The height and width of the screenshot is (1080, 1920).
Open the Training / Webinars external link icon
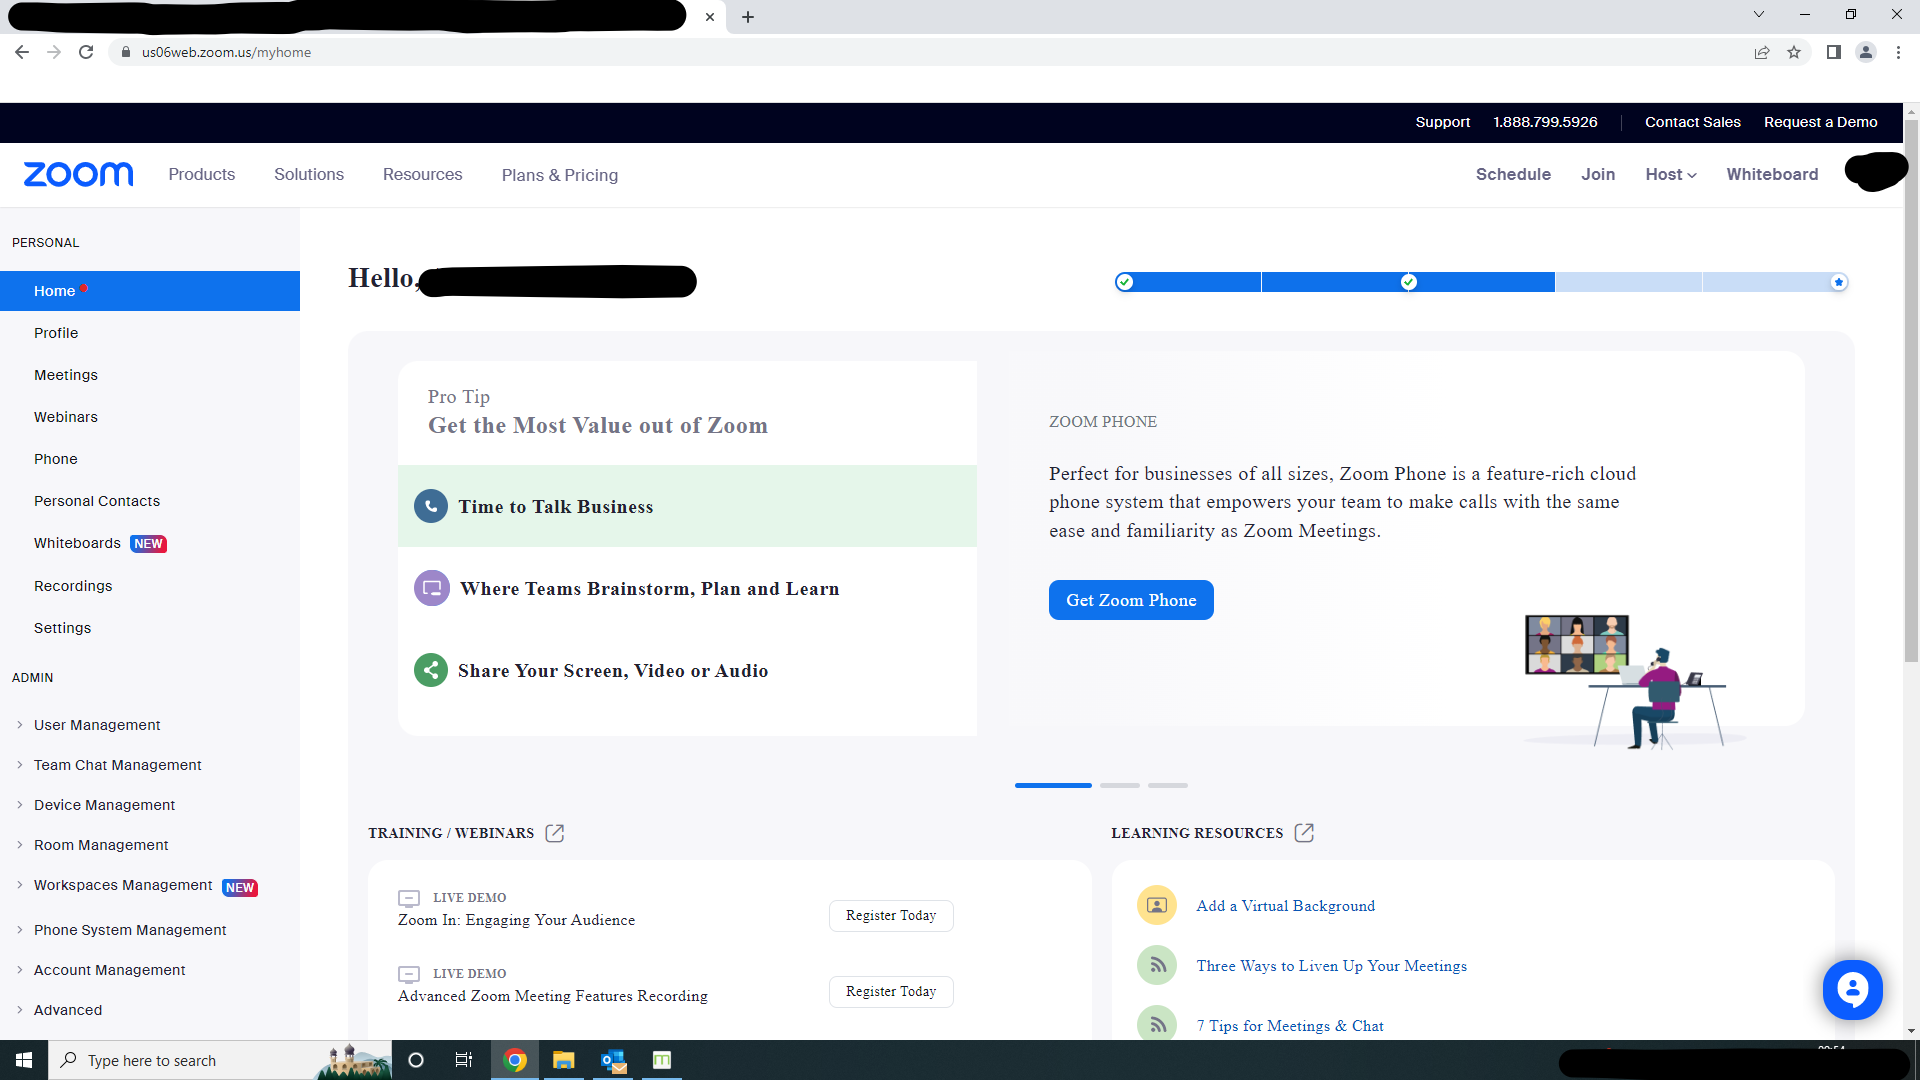tap(555, 833)
